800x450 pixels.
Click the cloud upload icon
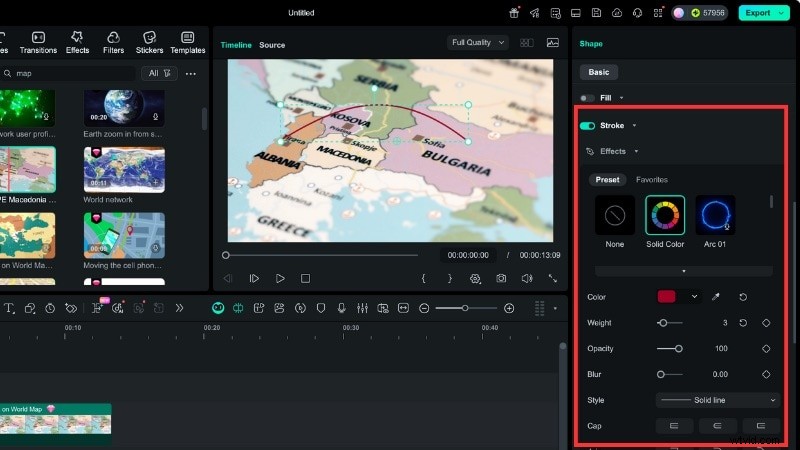(x=617, y=13)
